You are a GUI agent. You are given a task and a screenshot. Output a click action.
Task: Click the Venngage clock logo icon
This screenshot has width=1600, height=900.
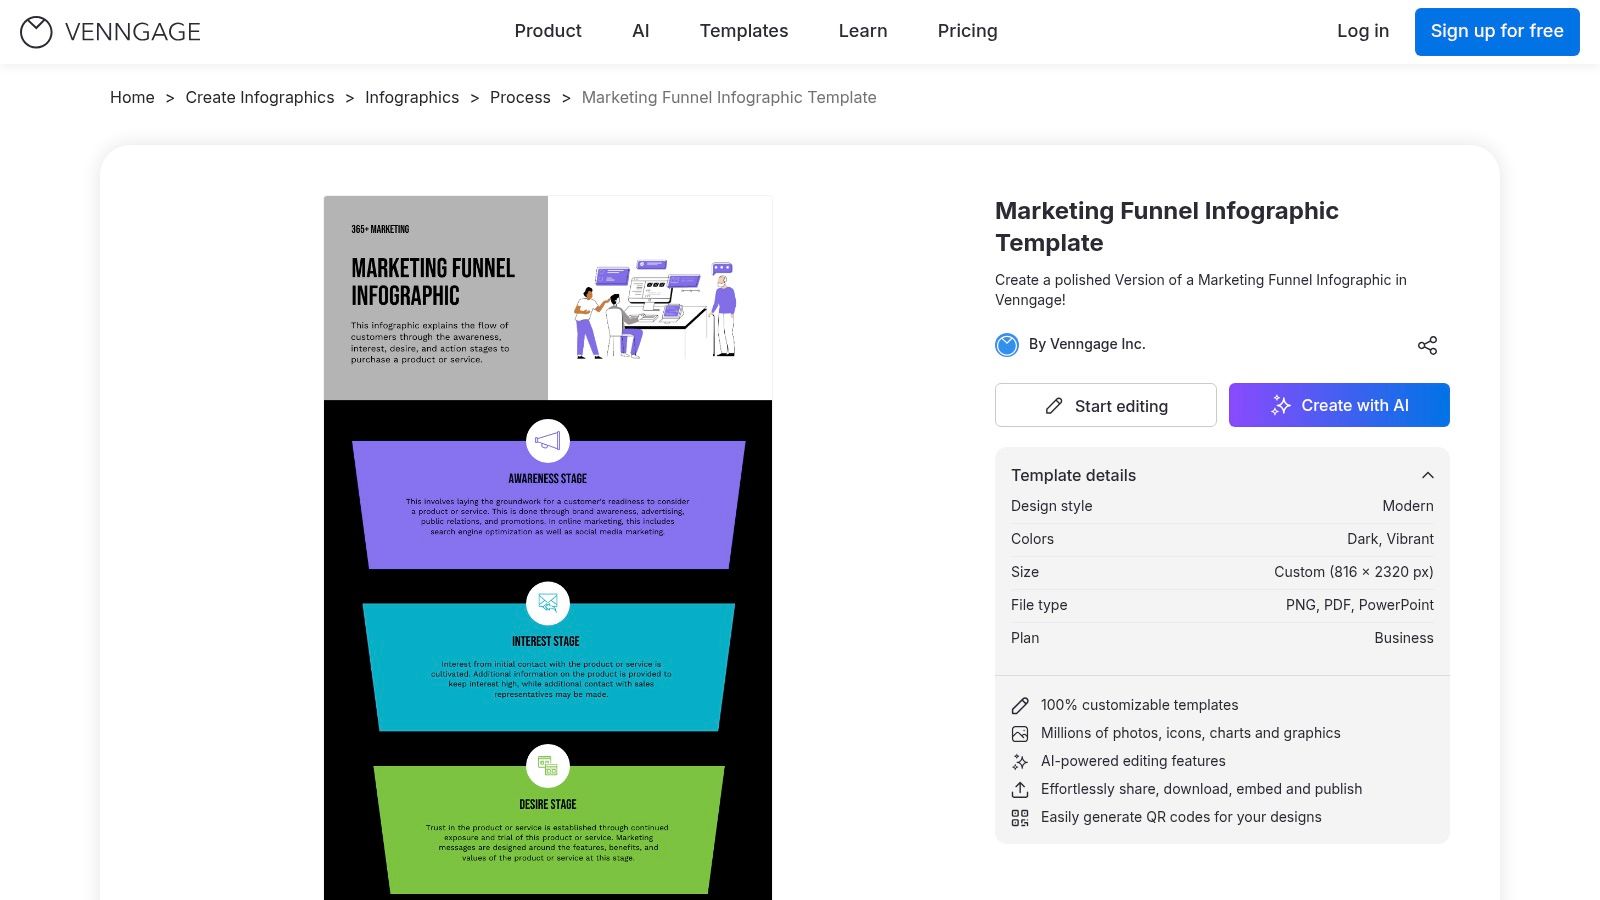36,32
